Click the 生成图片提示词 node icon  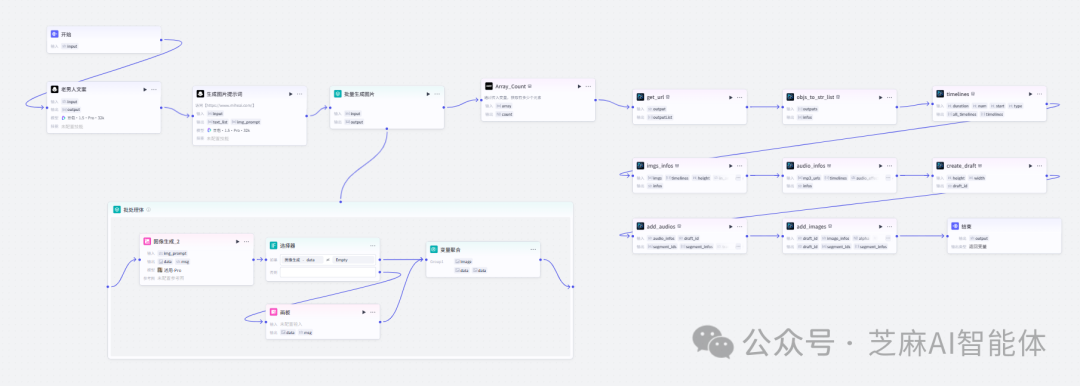(200, 93)
